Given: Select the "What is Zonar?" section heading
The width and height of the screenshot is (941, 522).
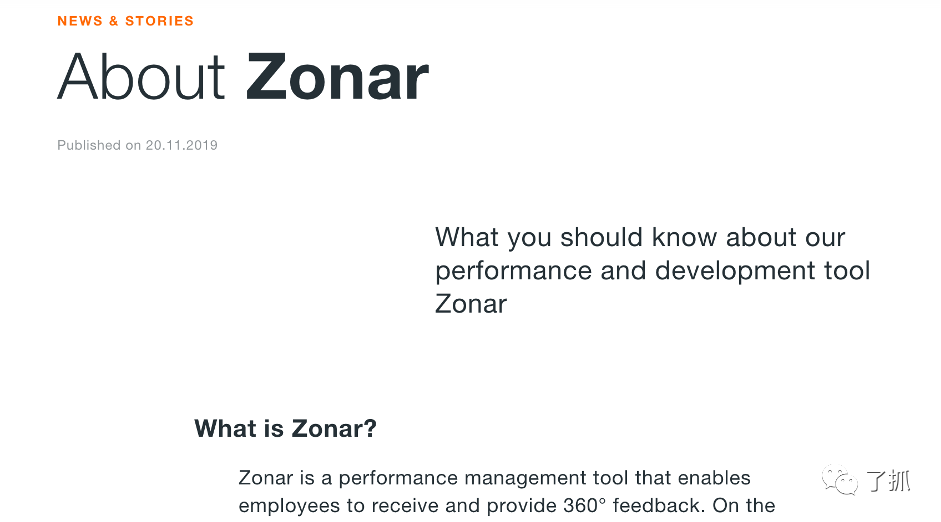Looking at the screenshot, I should [285, 429].
